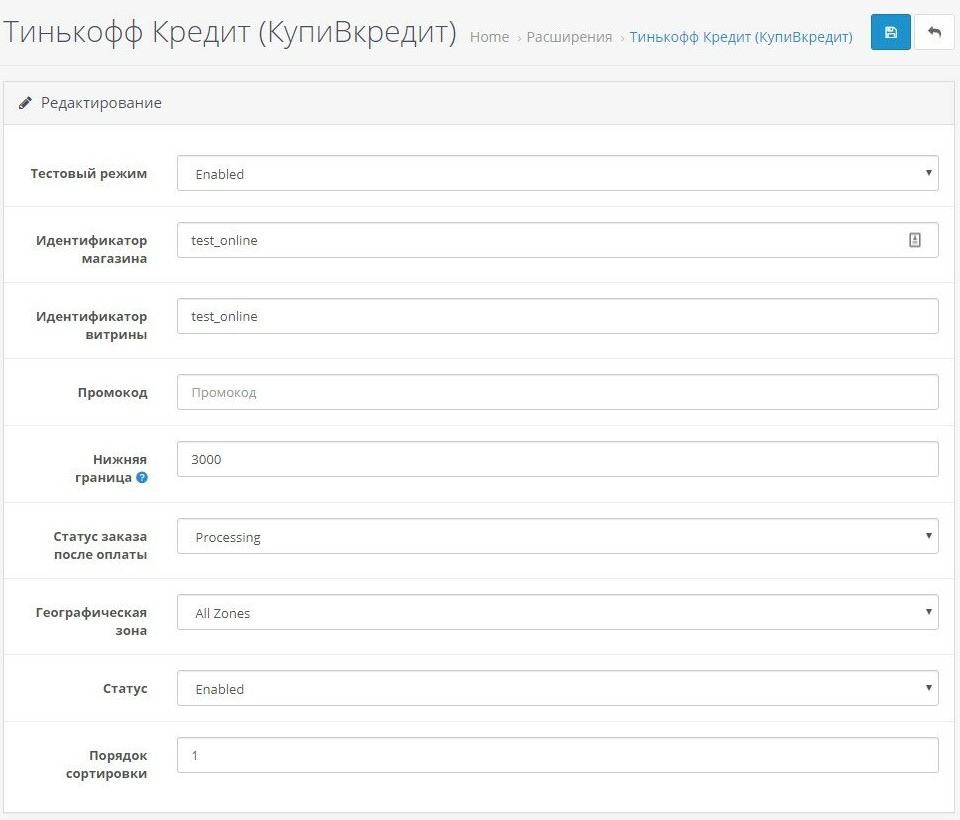Open the Тестовый режим dropdown
Image resolution: width=960 pixels, height=820 pixels.
point(558,173)
